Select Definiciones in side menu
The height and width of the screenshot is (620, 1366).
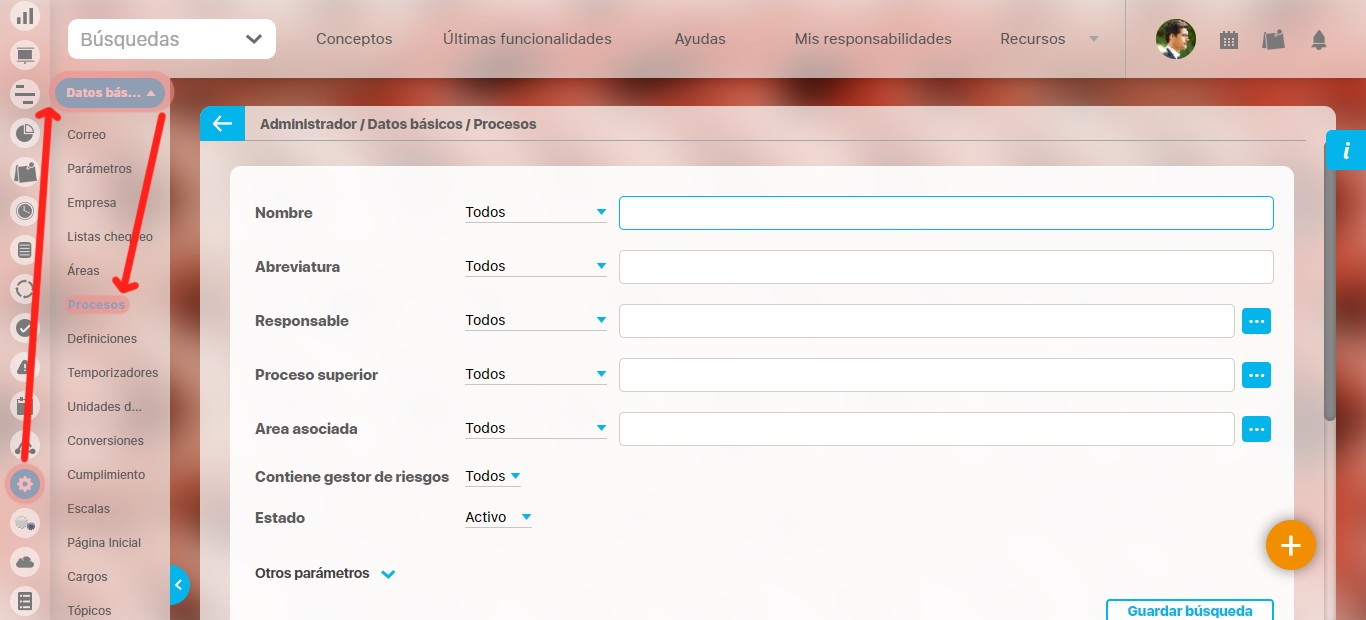coord(102,339)
